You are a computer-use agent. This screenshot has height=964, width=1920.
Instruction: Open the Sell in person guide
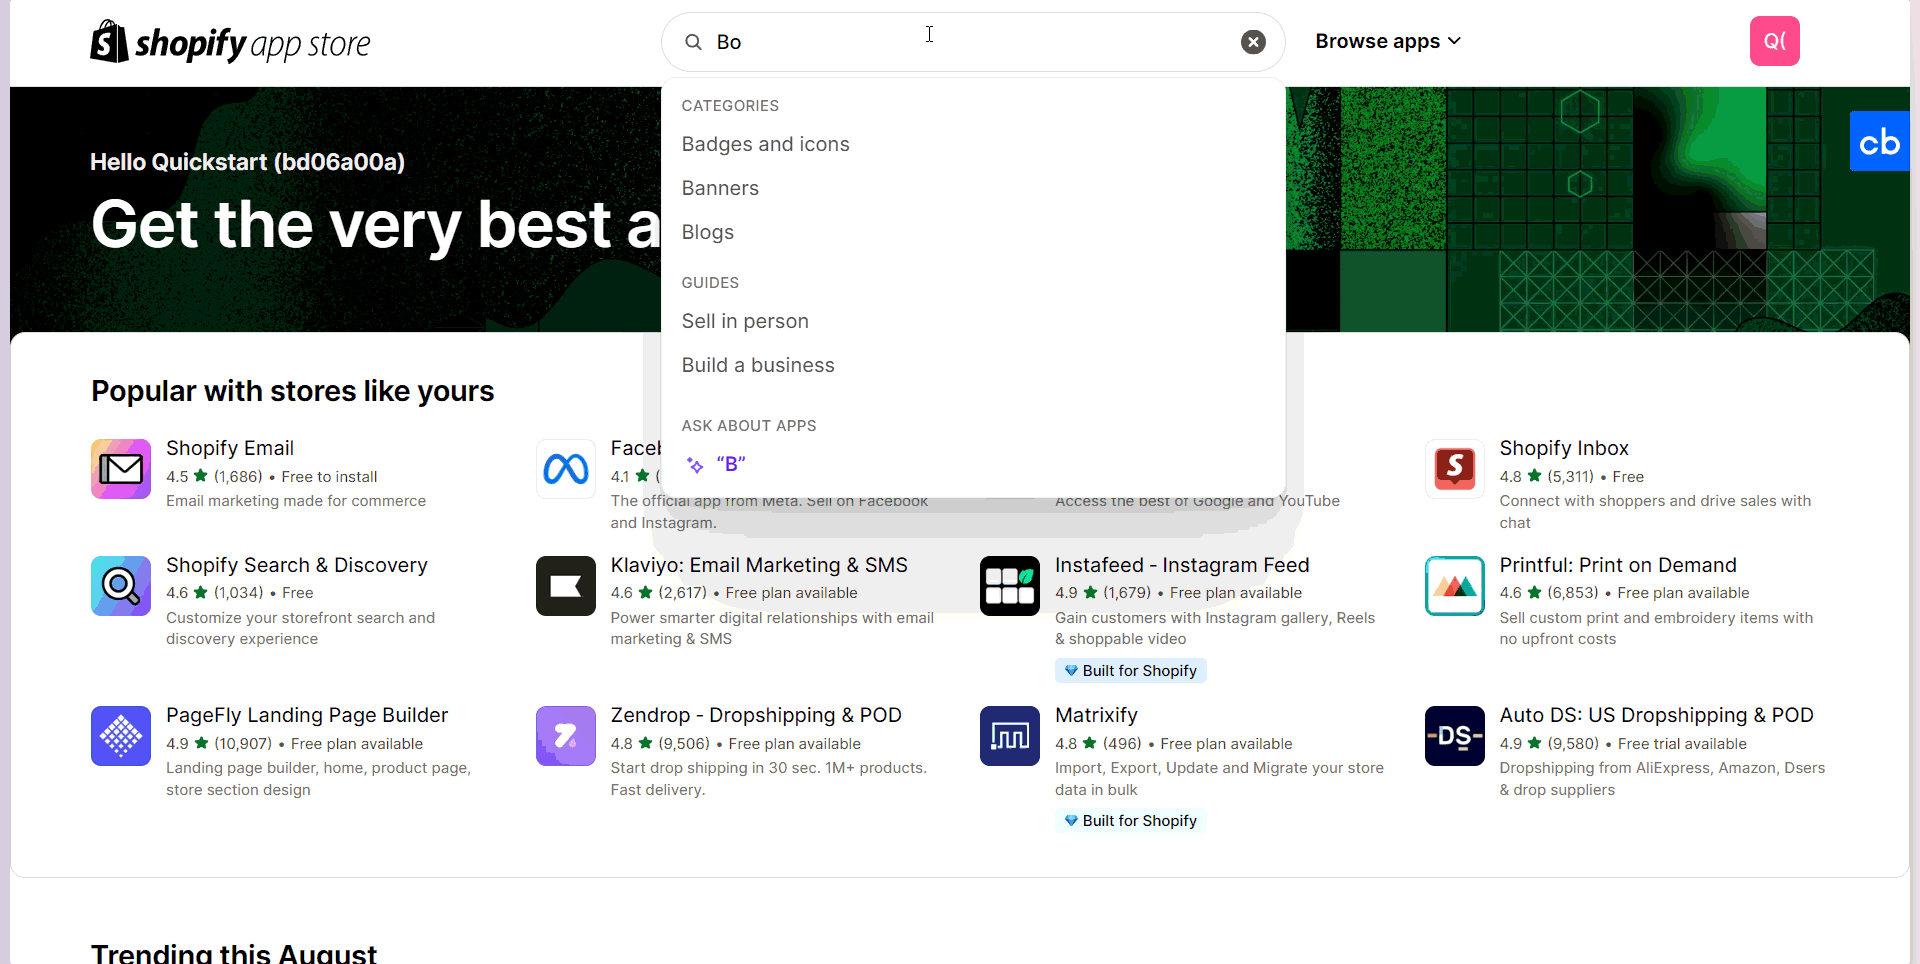point(745,321)
